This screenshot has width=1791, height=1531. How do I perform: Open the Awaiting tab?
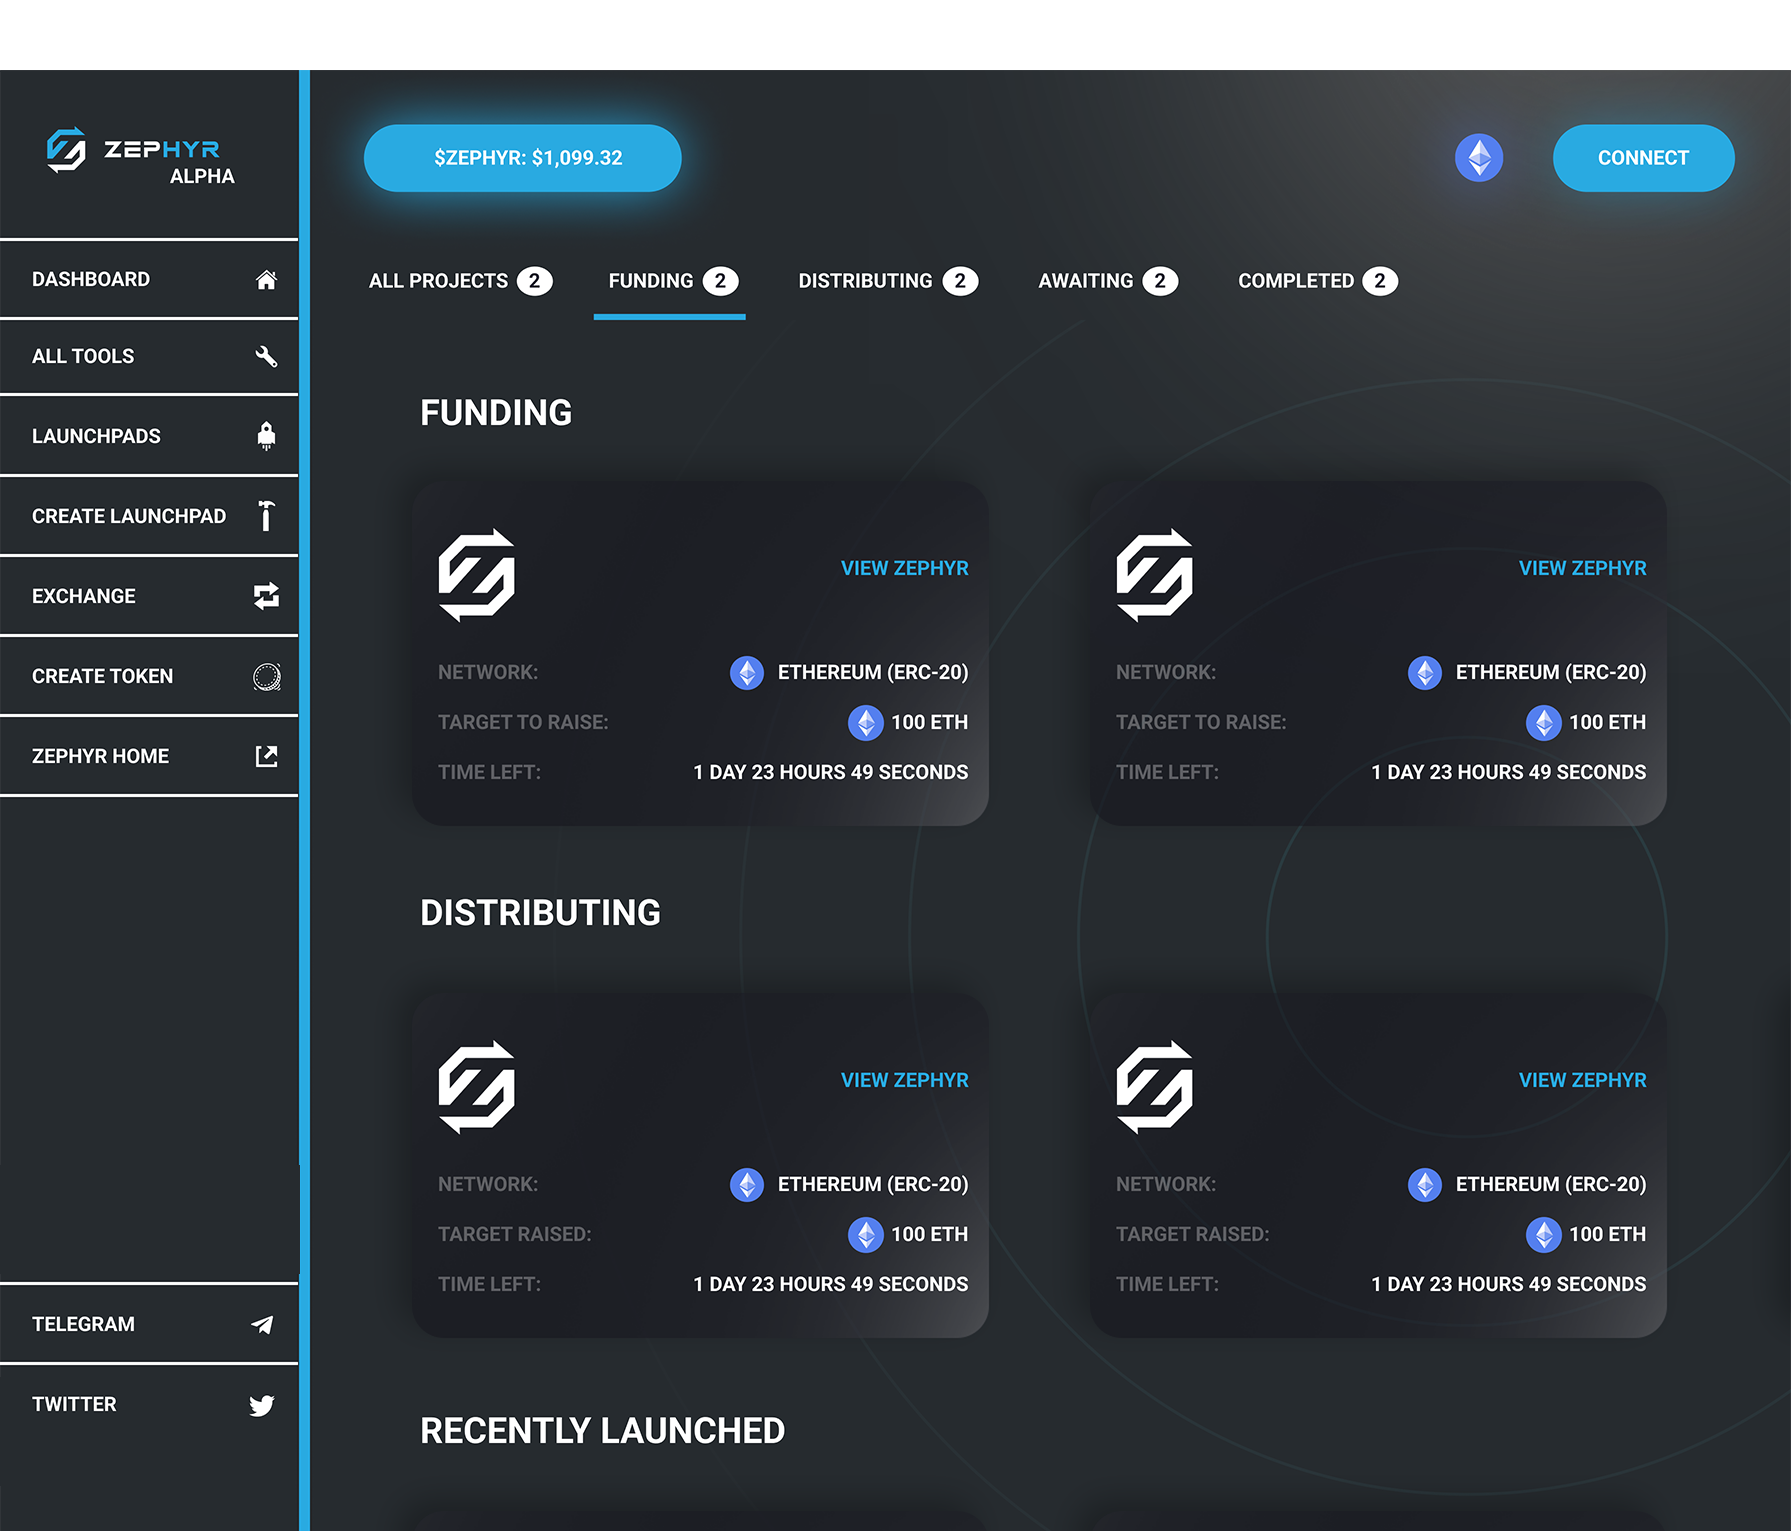[1107, 281]
